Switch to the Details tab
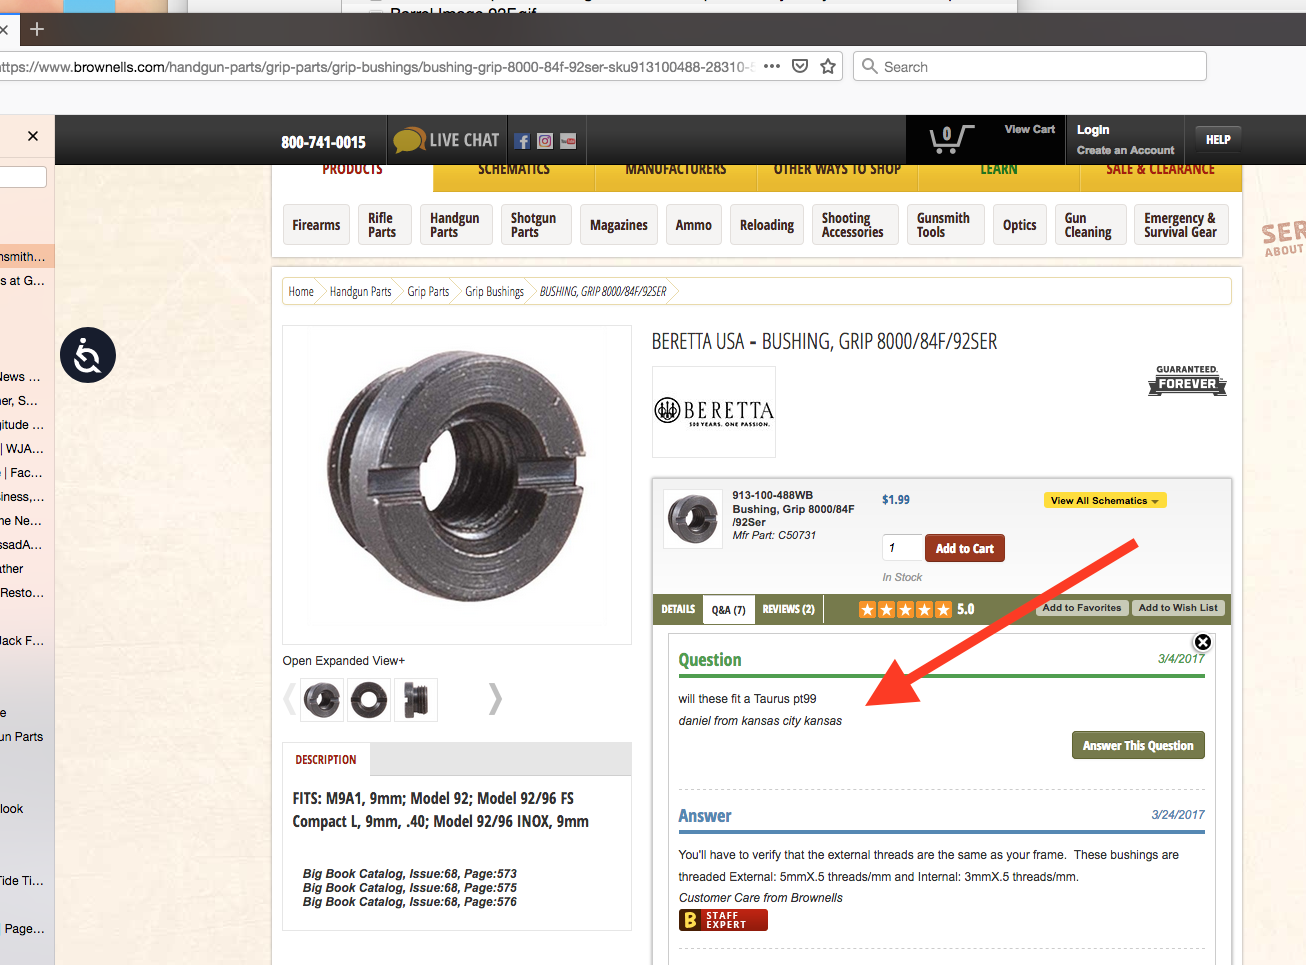Screen dimensions: 1306x965 pos(678,609)
